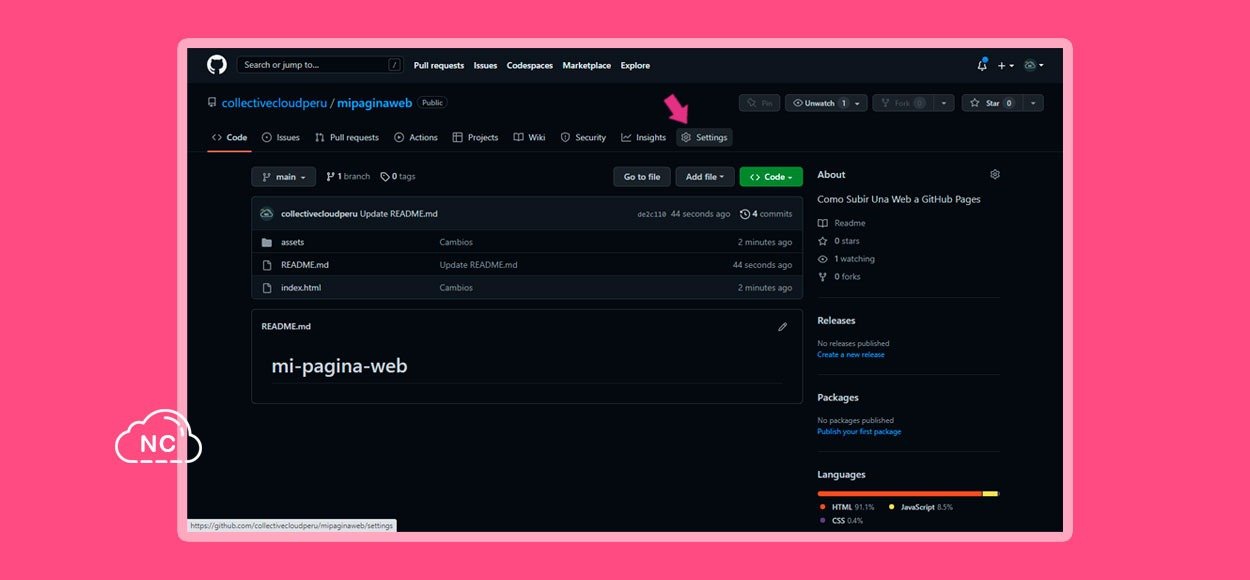Click 'Create a new release' link
The height and width of the screenshot is (580, 1250).
(851, 355)
